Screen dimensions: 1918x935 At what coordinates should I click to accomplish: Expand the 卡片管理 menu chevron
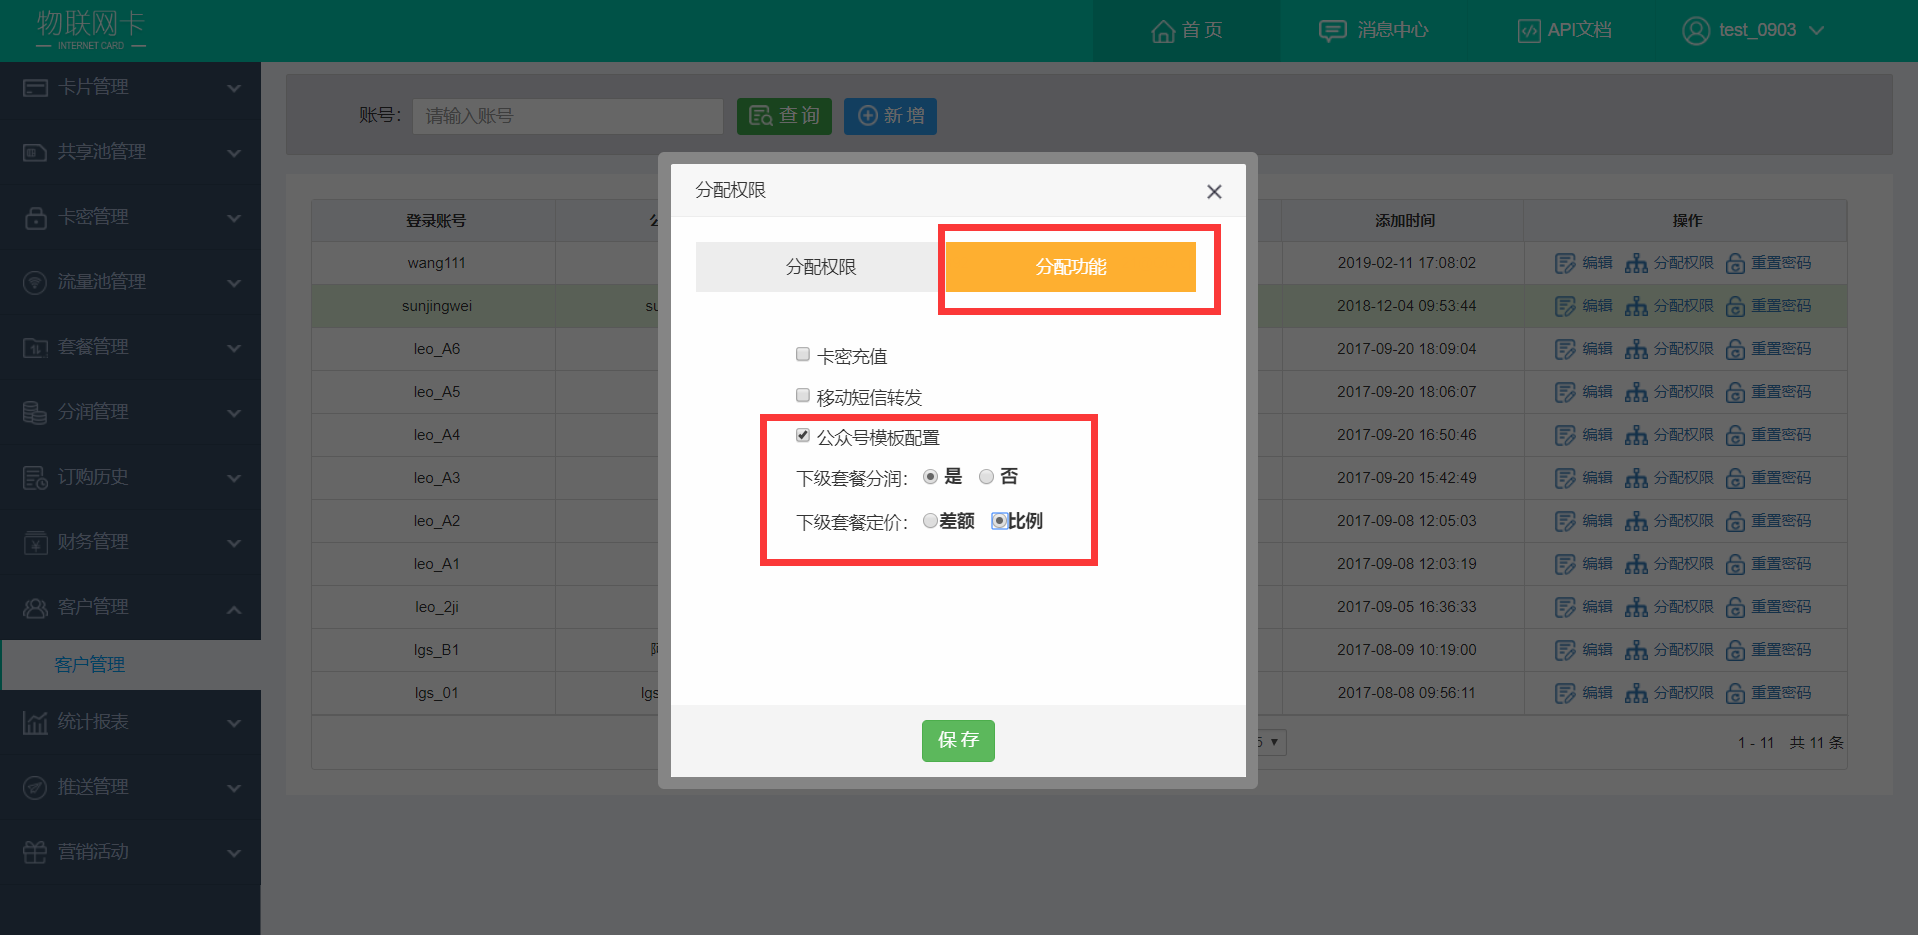tap(234, 88)
